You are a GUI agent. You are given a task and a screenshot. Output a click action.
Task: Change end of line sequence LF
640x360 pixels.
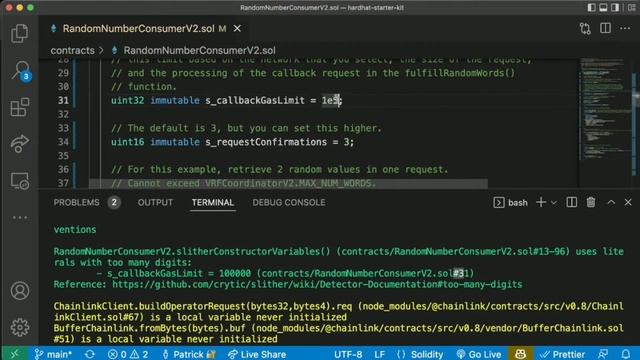coord(380,354)
